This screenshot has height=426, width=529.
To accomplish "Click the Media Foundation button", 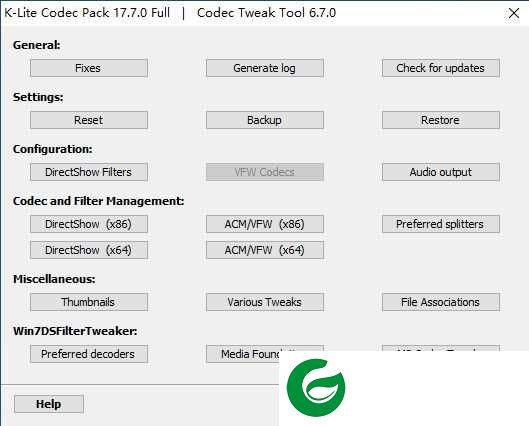I will click(x=243, y=354).
